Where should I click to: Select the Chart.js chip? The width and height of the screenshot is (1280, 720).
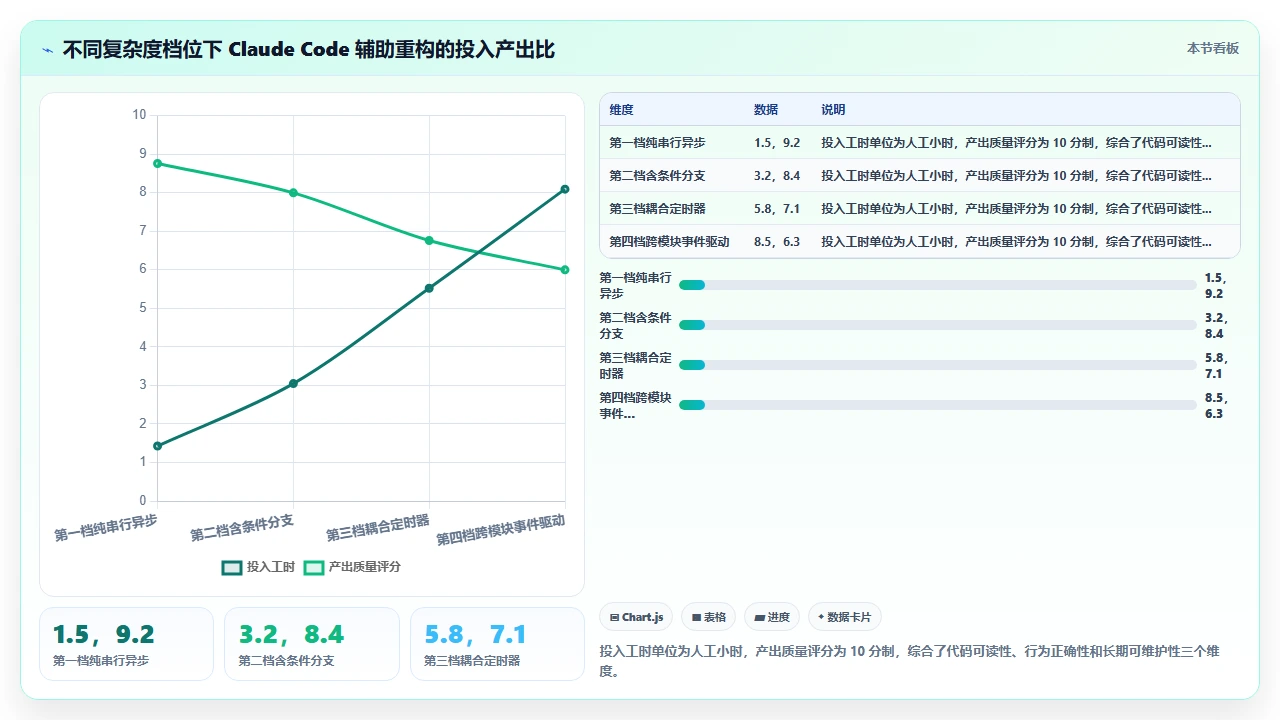click(x=636, y=617)
